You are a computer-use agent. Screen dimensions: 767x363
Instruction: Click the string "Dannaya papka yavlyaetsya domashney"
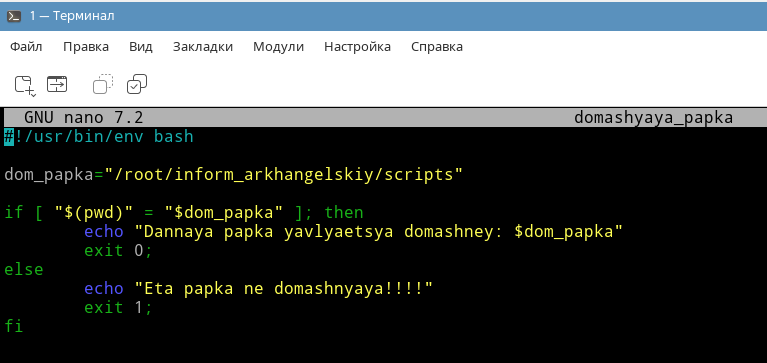[x=379, y=231]
